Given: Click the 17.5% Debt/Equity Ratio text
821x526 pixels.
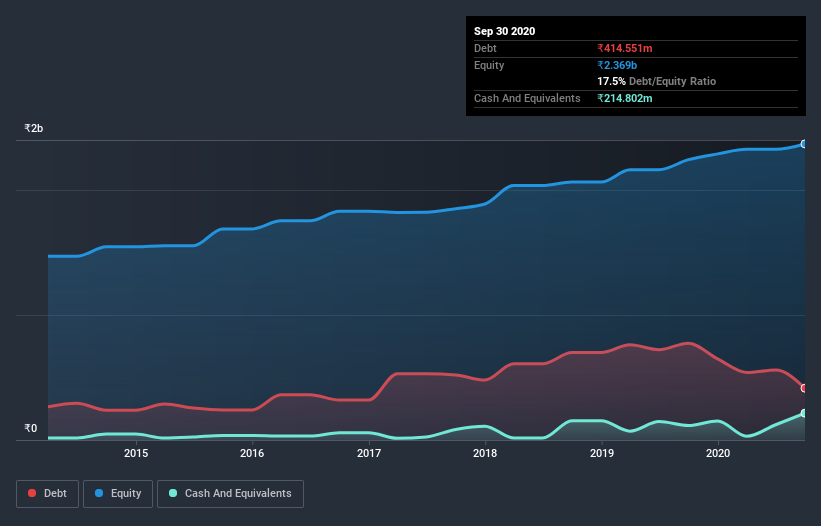Looking at the screenshot, I should pos(657,81).
